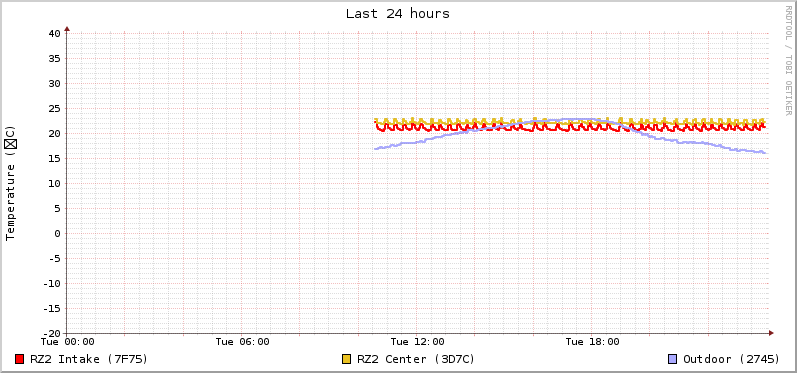The image size is (797, 373).
Task: Click the -5 y-axis tick value
Action: click(x=55, y=258)
